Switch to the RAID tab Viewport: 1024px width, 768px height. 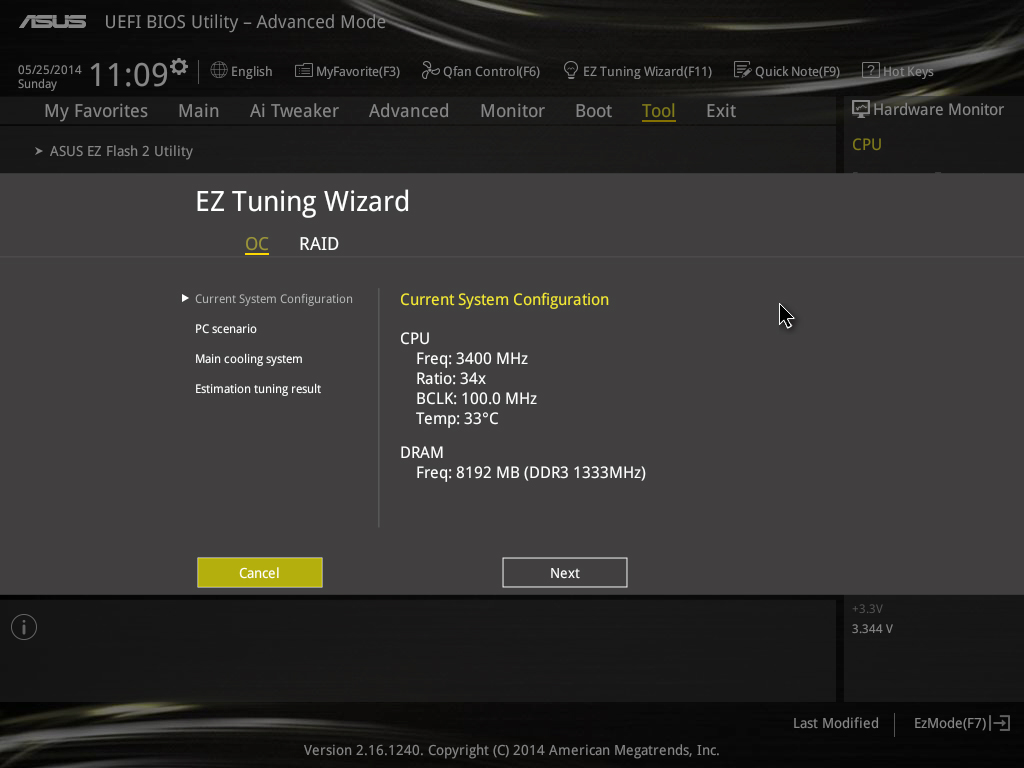[x=319, y=244]
